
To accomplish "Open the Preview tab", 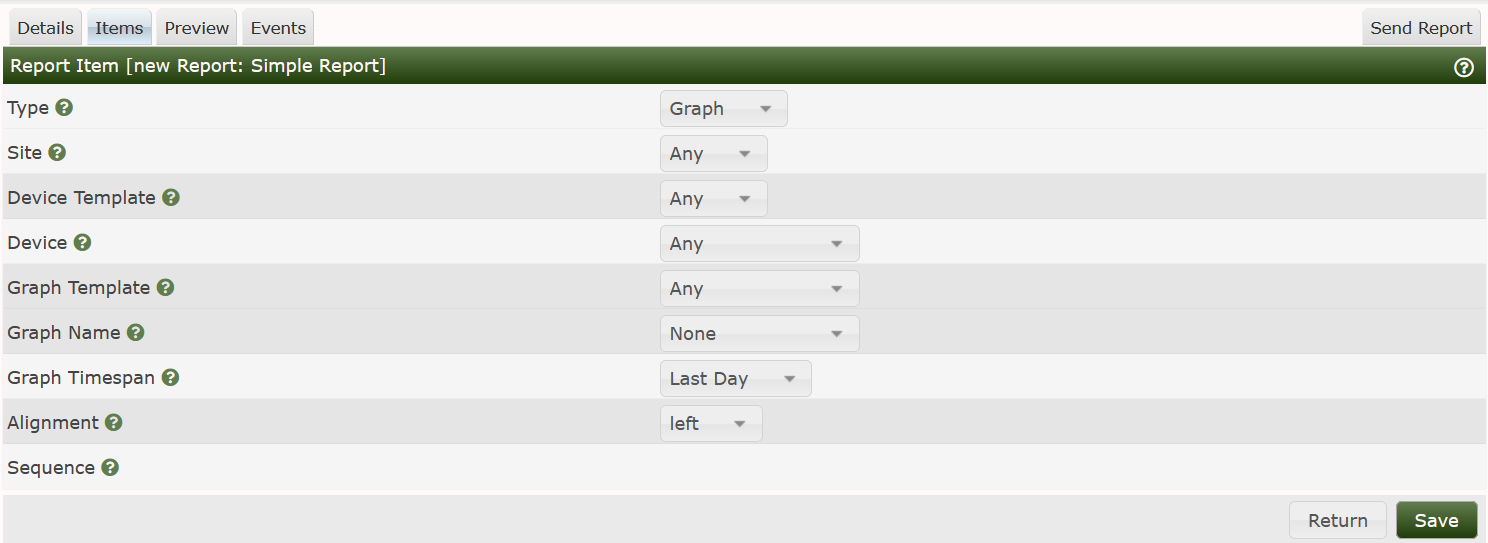I will click(x=197, y=28).
